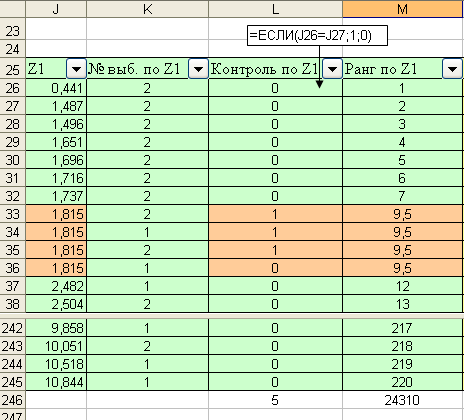464x420 pixels.
Task: Select row header 38
Action: click(x=12, y=304)
